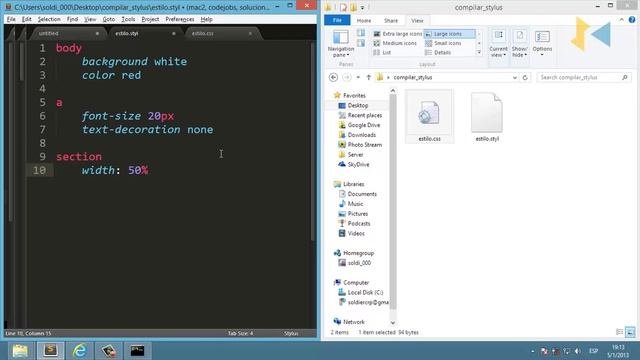Open the Goto menu in Sublime Text
This screenshot has height=360, width=640.
pos(109,19)
